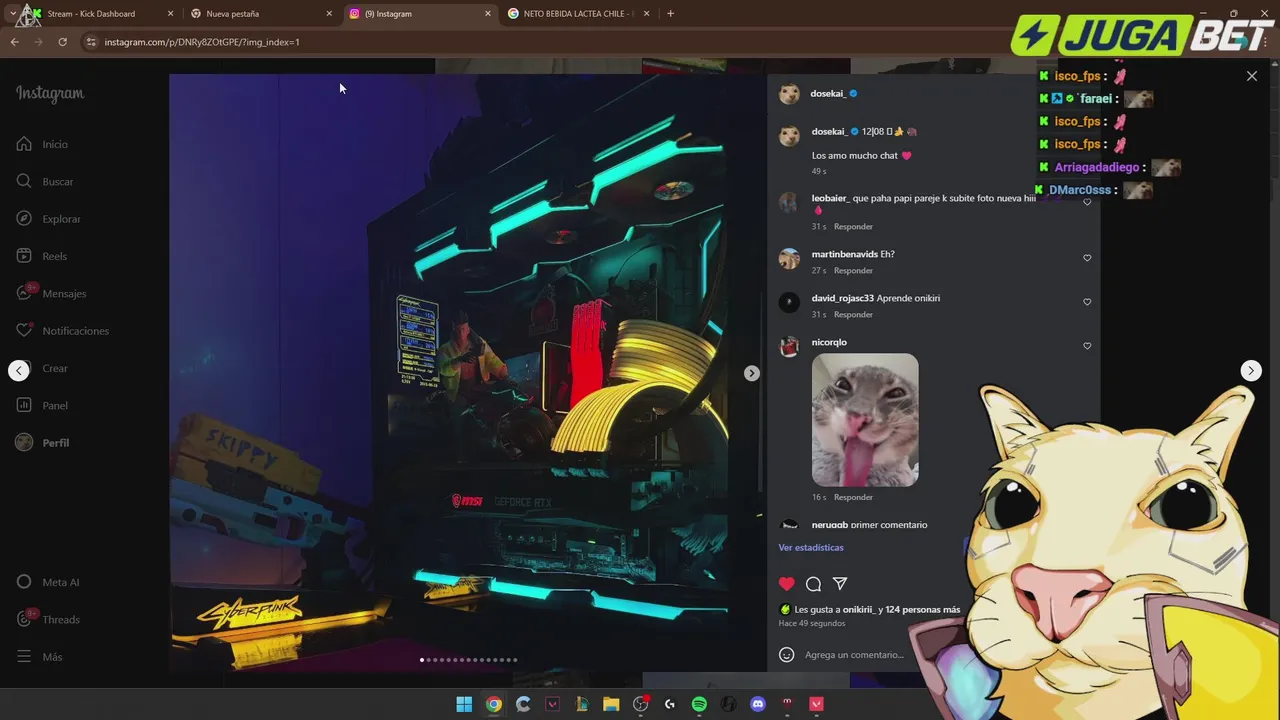Open the tab search dropdown
Screen dimensions: 1280x720
click(11, 14)
